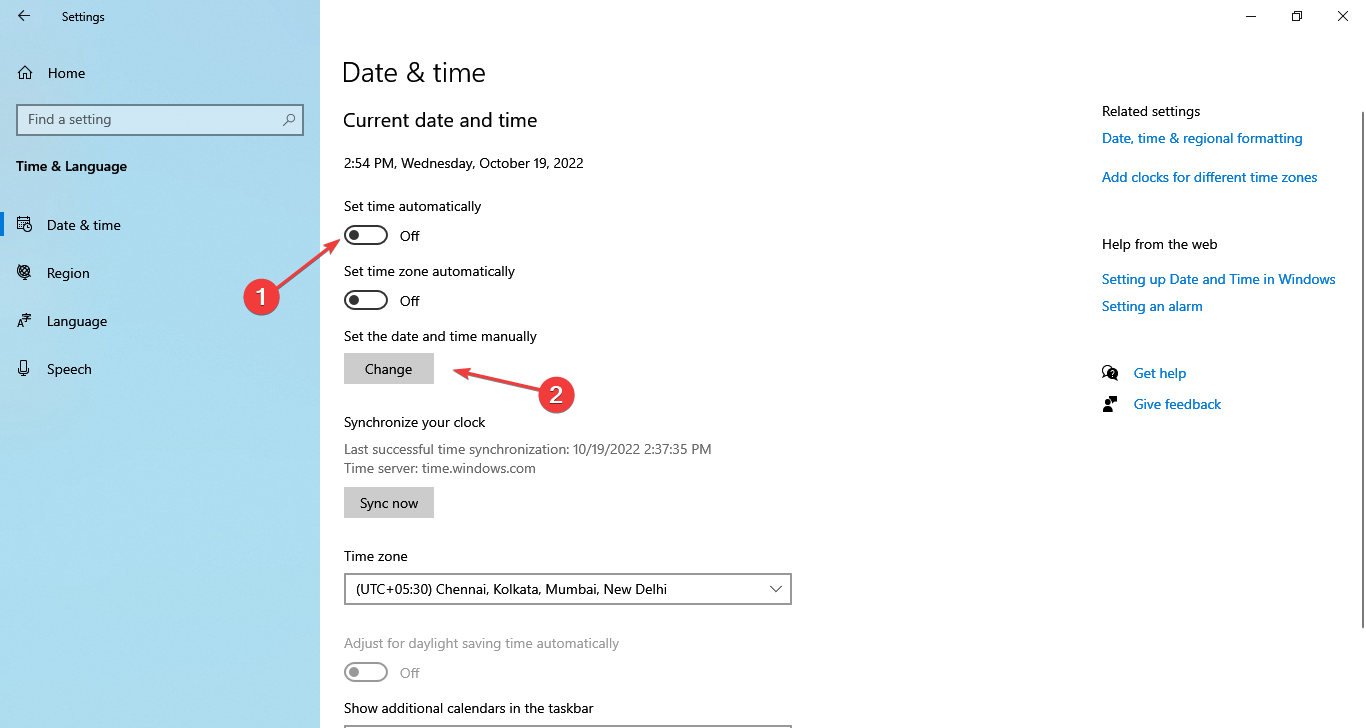Open Add clocks for different time zones link
This screenshot has height=728, width=1366.
pyautogui.click(x=1209, y=177)
